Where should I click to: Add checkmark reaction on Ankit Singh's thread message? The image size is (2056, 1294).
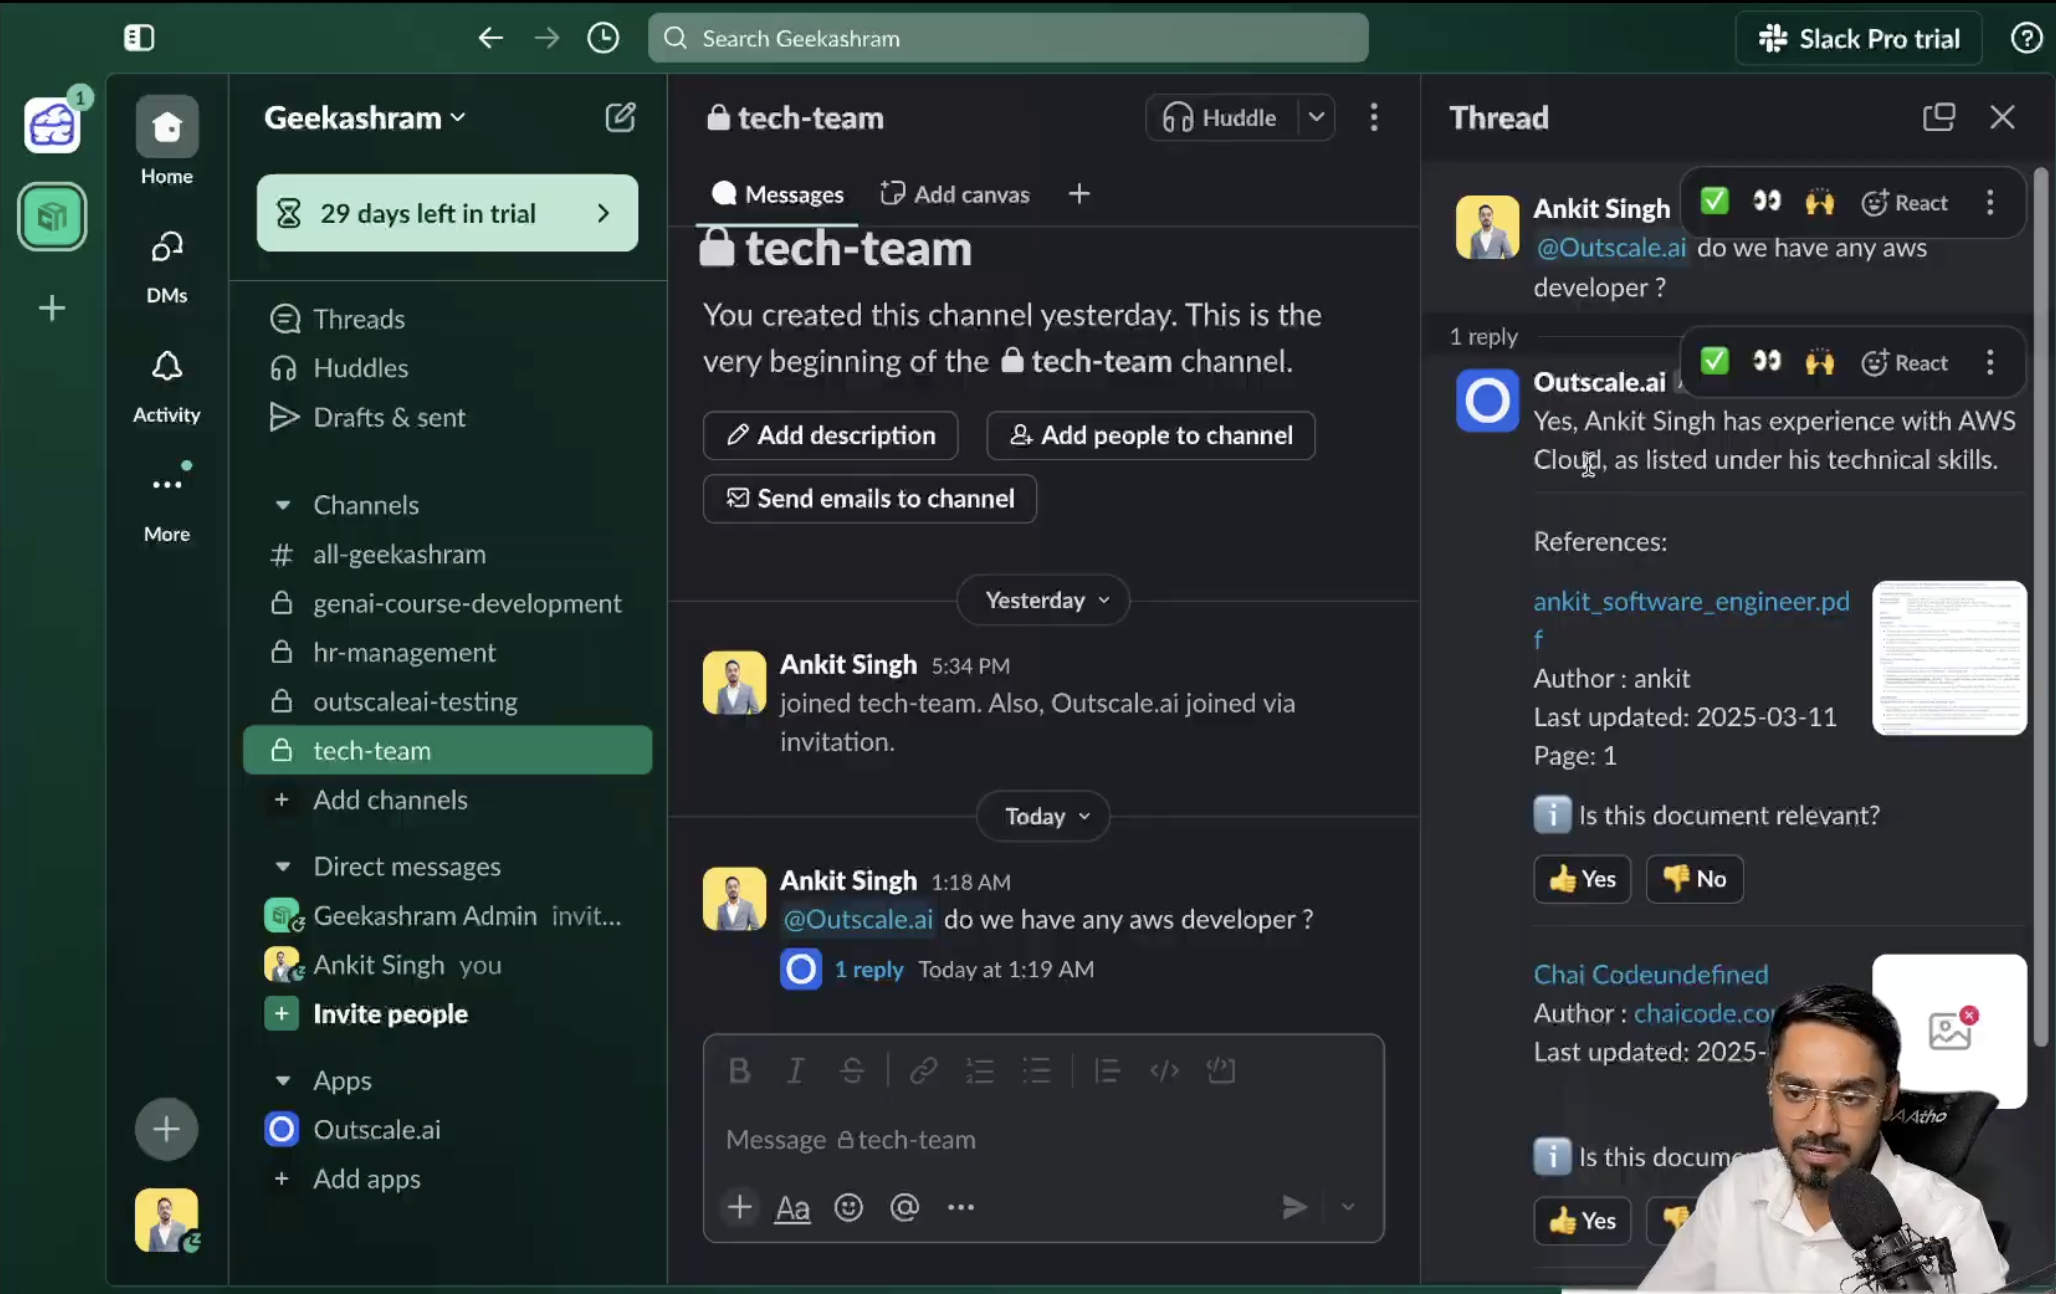pos(1714,202)
